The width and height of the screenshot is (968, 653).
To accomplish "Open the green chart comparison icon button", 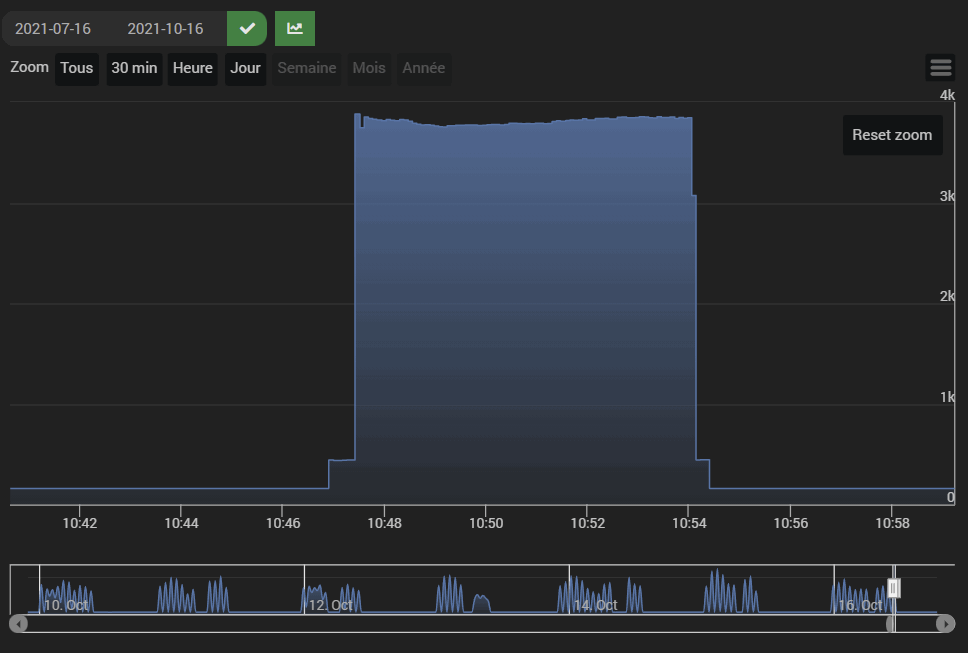I will tap(294, 28).
